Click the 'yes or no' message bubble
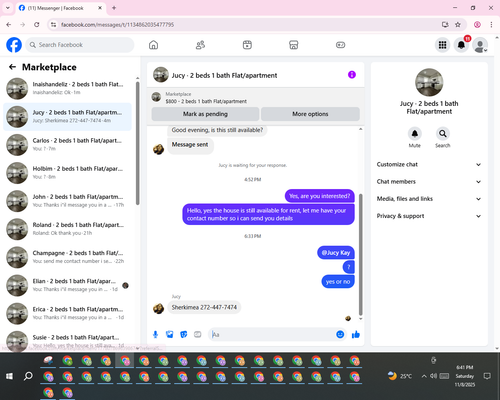 [x=338, y=282]
